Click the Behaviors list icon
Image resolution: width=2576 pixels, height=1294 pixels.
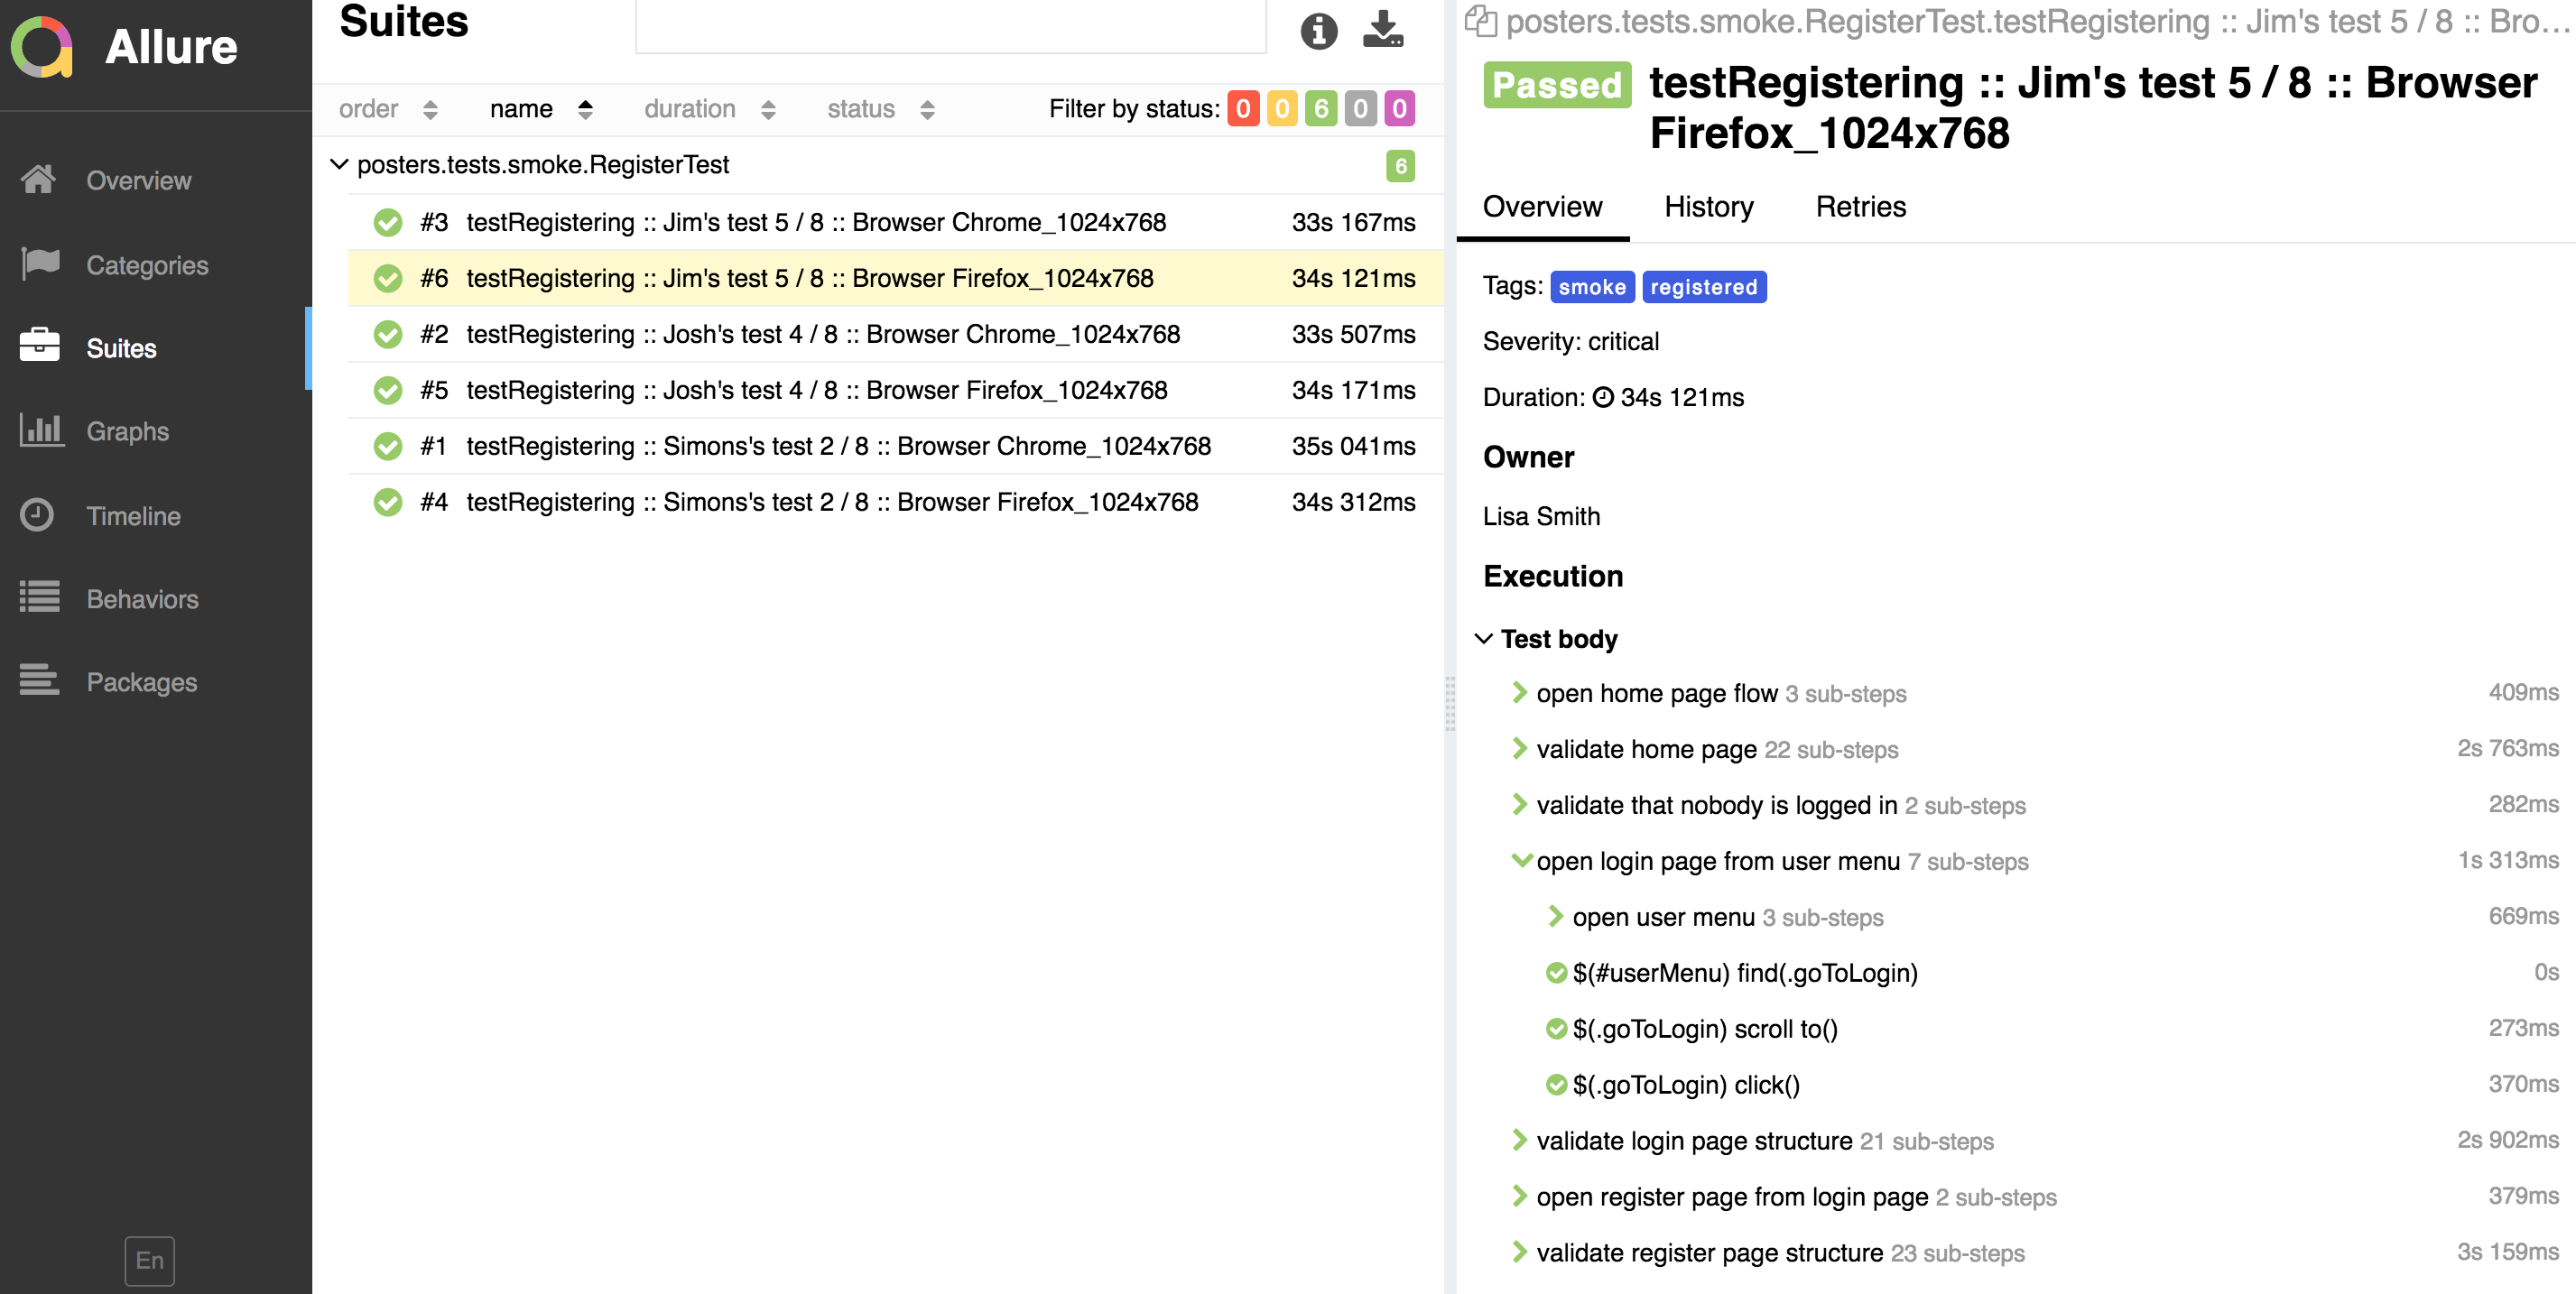tap(39, 598)
